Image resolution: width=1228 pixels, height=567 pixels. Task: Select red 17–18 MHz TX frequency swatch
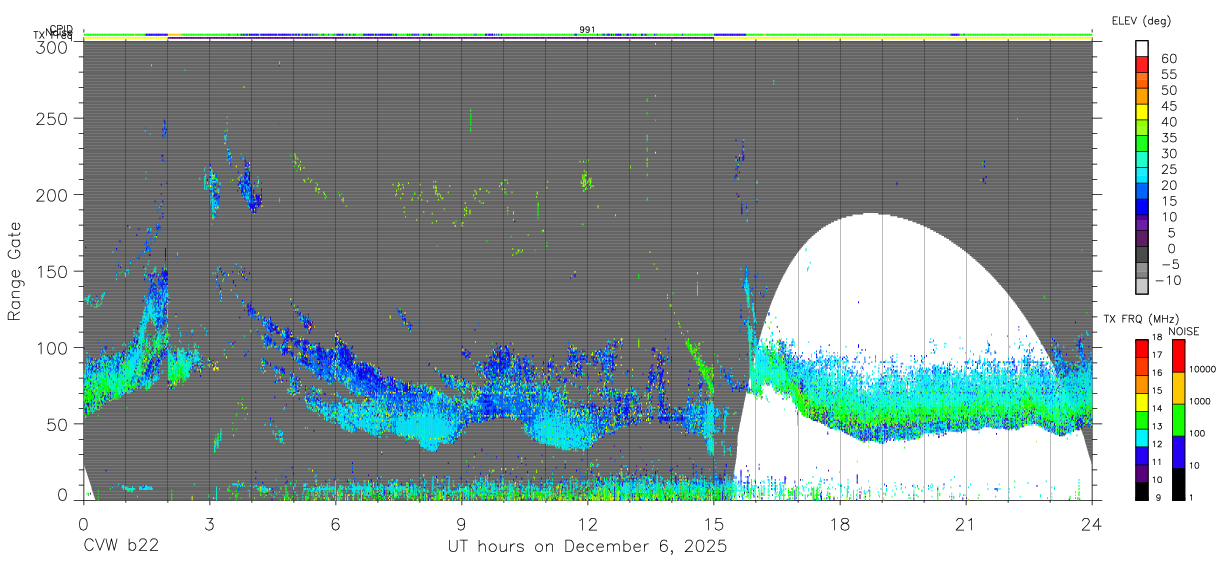[x=1142, y=348]
